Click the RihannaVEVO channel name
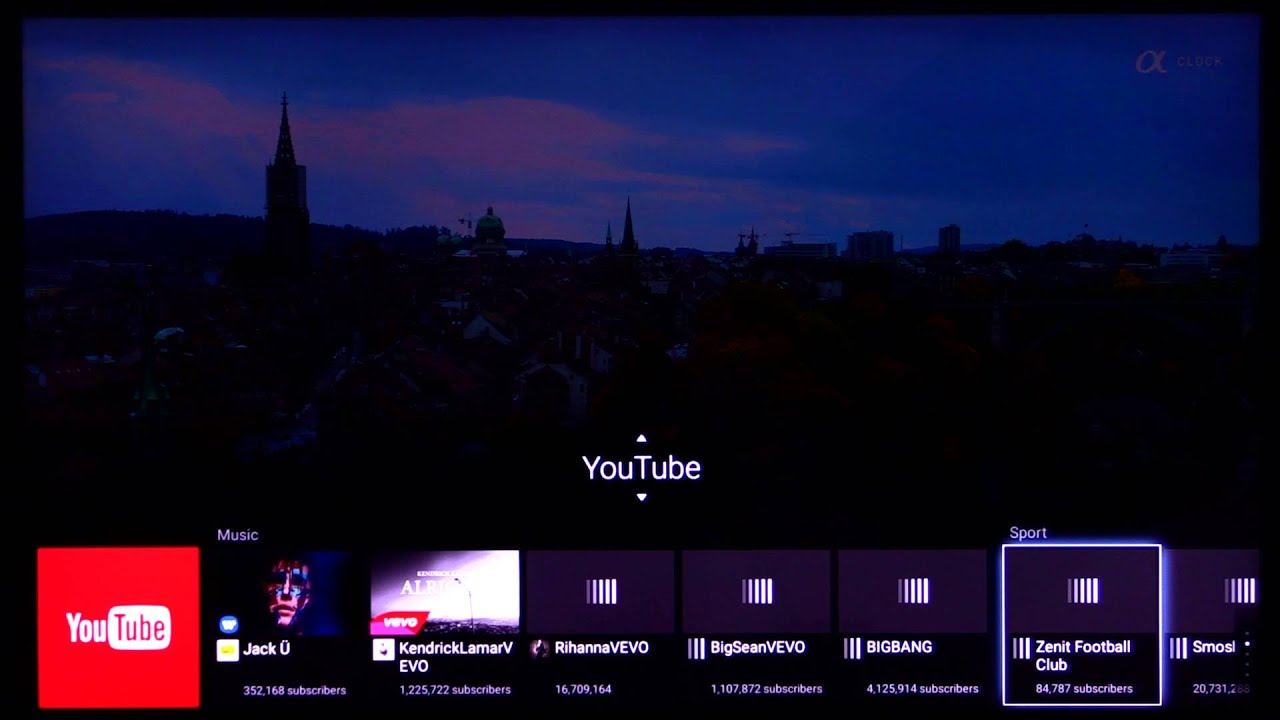Viewport: 1280px width, 720px height. [602, 648]
